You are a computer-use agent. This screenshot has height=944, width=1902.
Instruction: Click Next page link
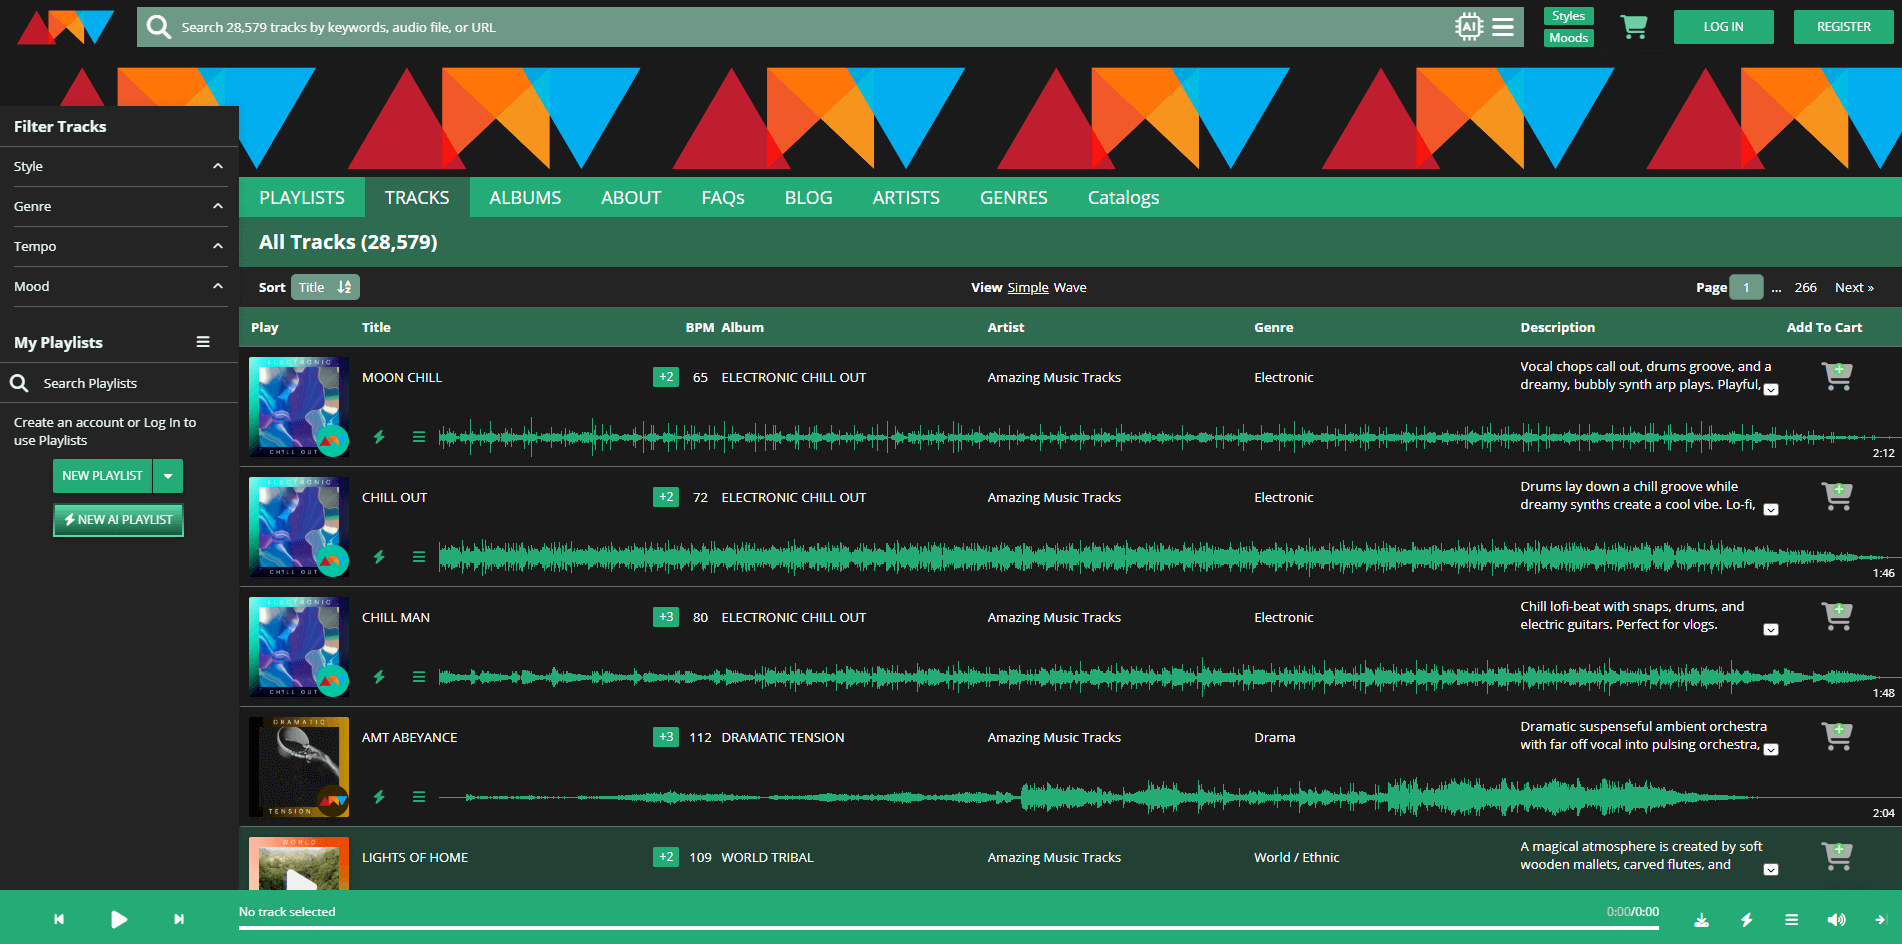point(1853,288)
